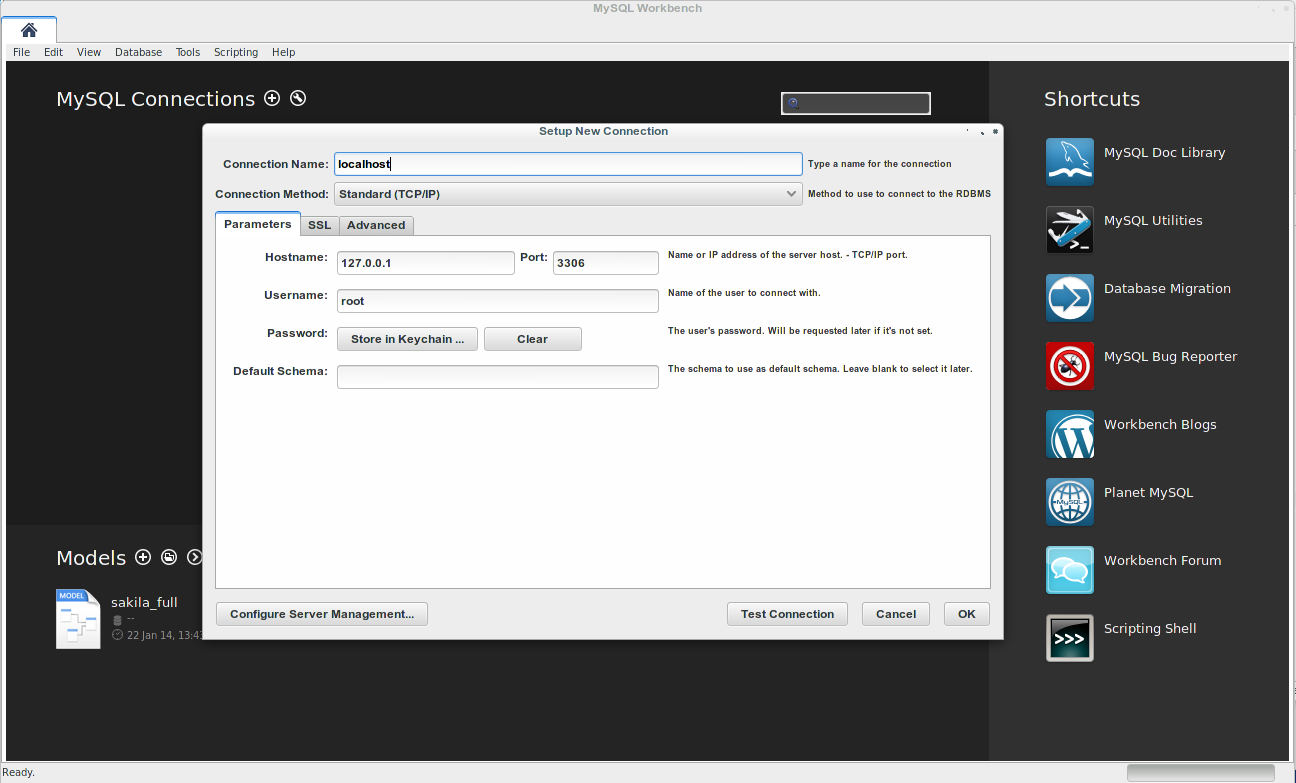Close the Setup New Connection dialog
The image size is (1296, 783).
[996, 131]
